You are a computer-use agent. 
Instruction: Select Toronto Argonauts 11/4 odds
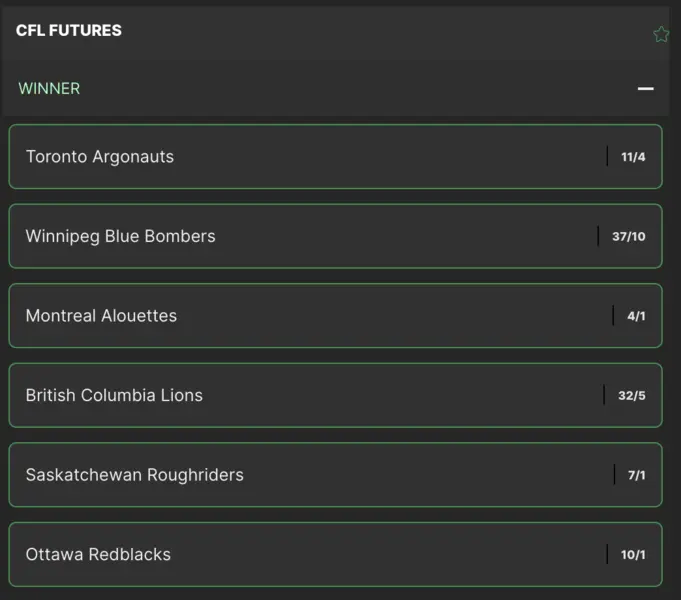point(633,157)
